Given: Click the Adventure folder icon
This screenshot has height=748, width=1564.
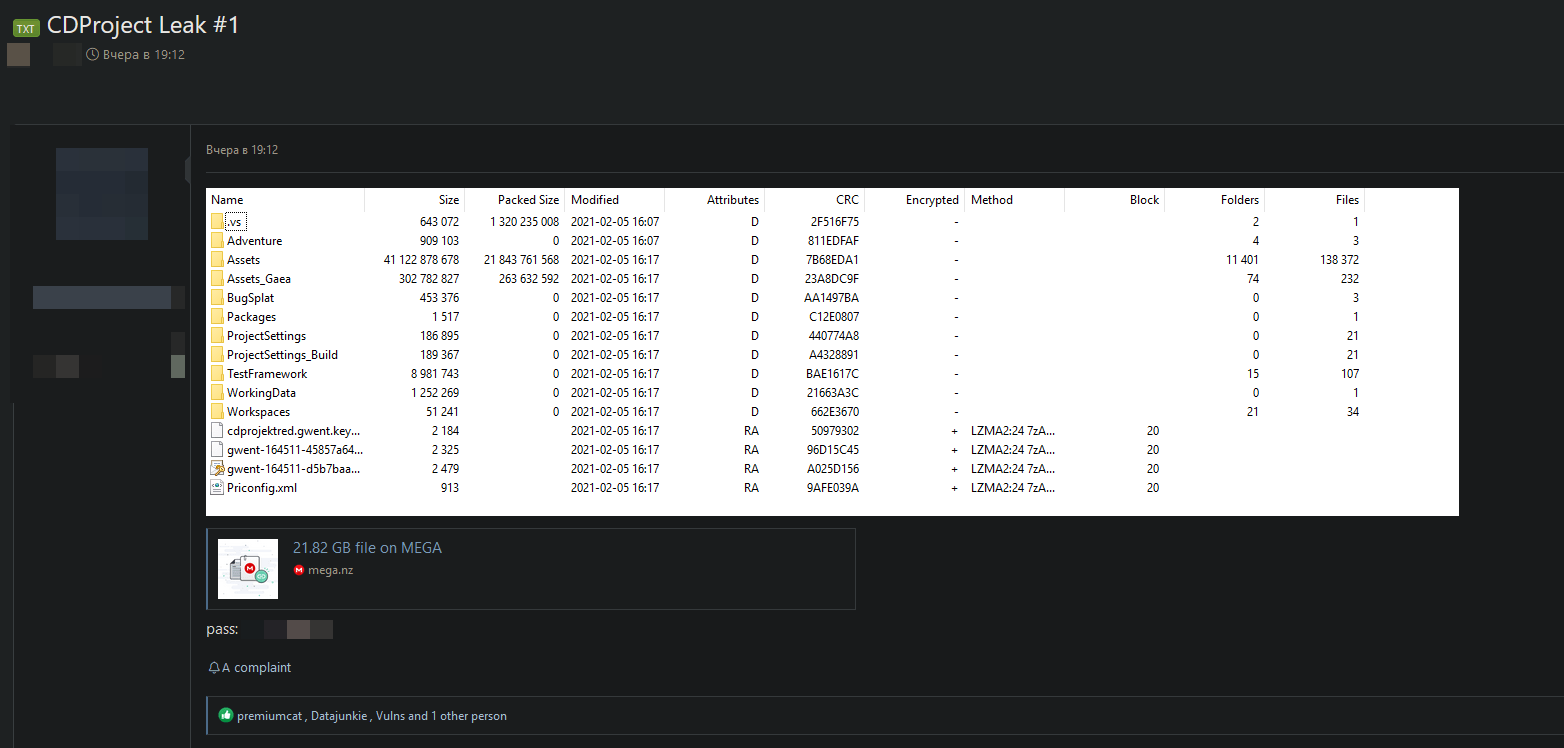Looking at the screenshot, I should tap(217, 241).
